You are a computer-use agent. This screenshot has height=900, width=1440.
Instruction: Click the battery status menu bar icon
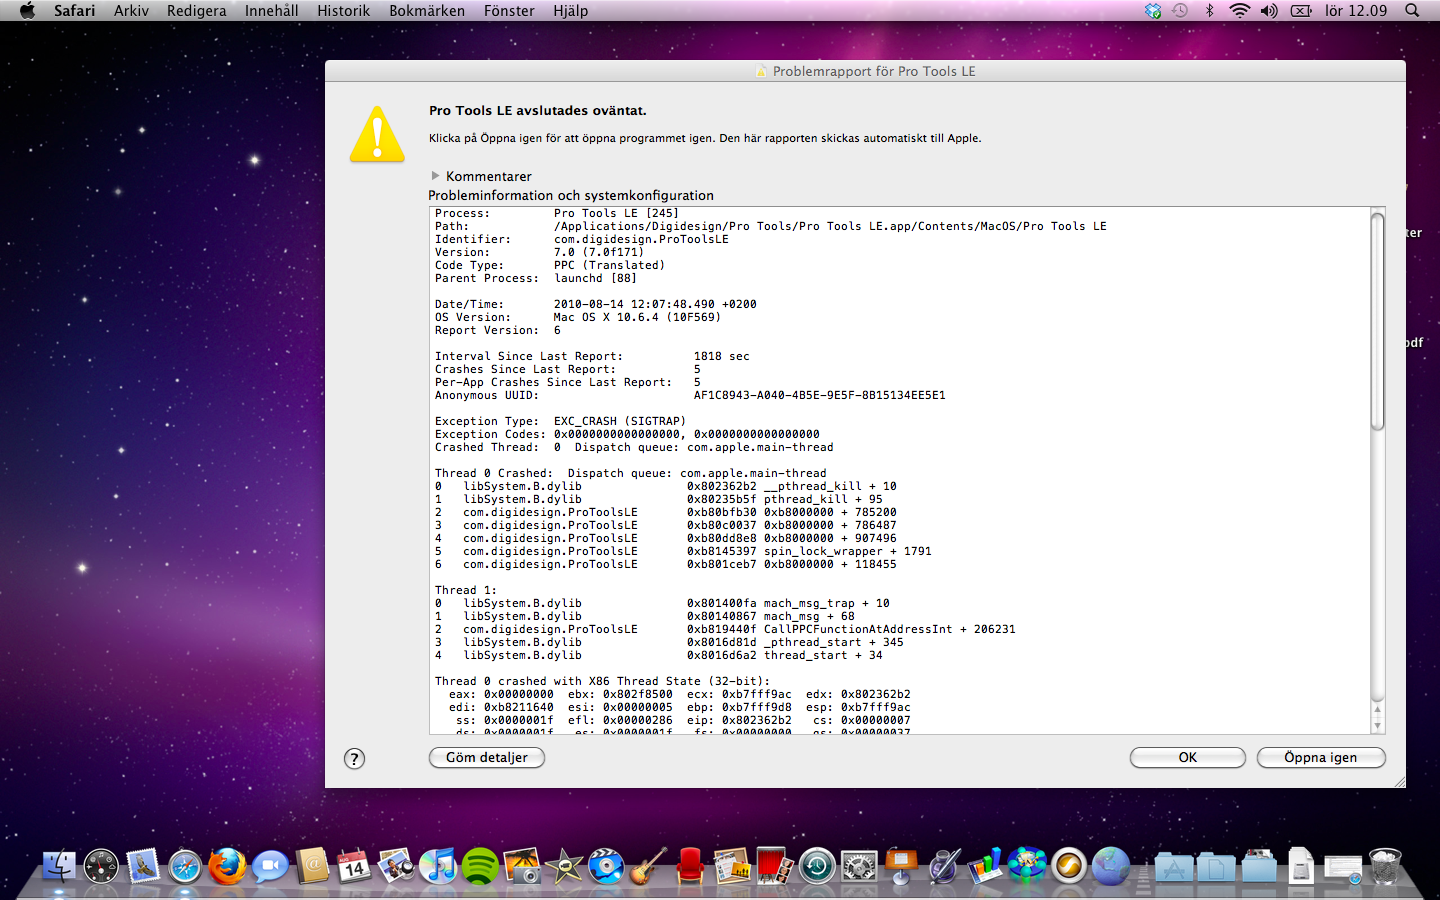point(1301,10)
